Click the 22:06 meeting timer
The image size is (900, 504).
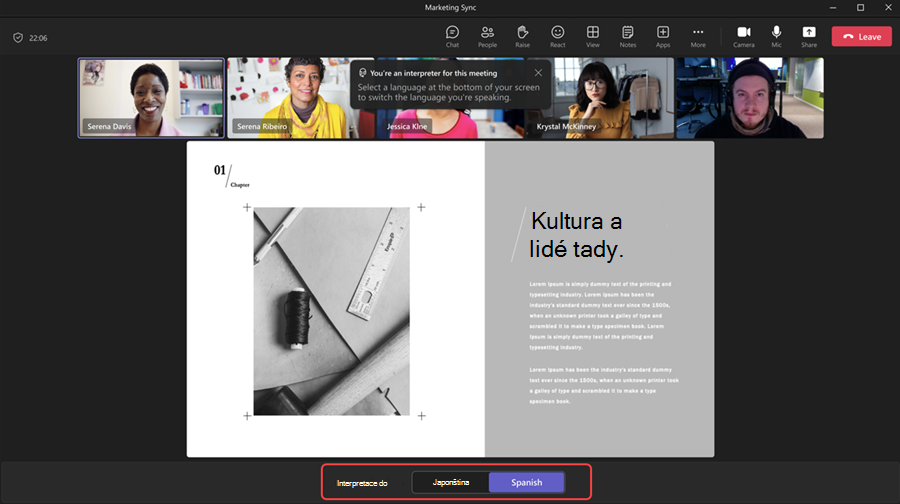point(38,38)
